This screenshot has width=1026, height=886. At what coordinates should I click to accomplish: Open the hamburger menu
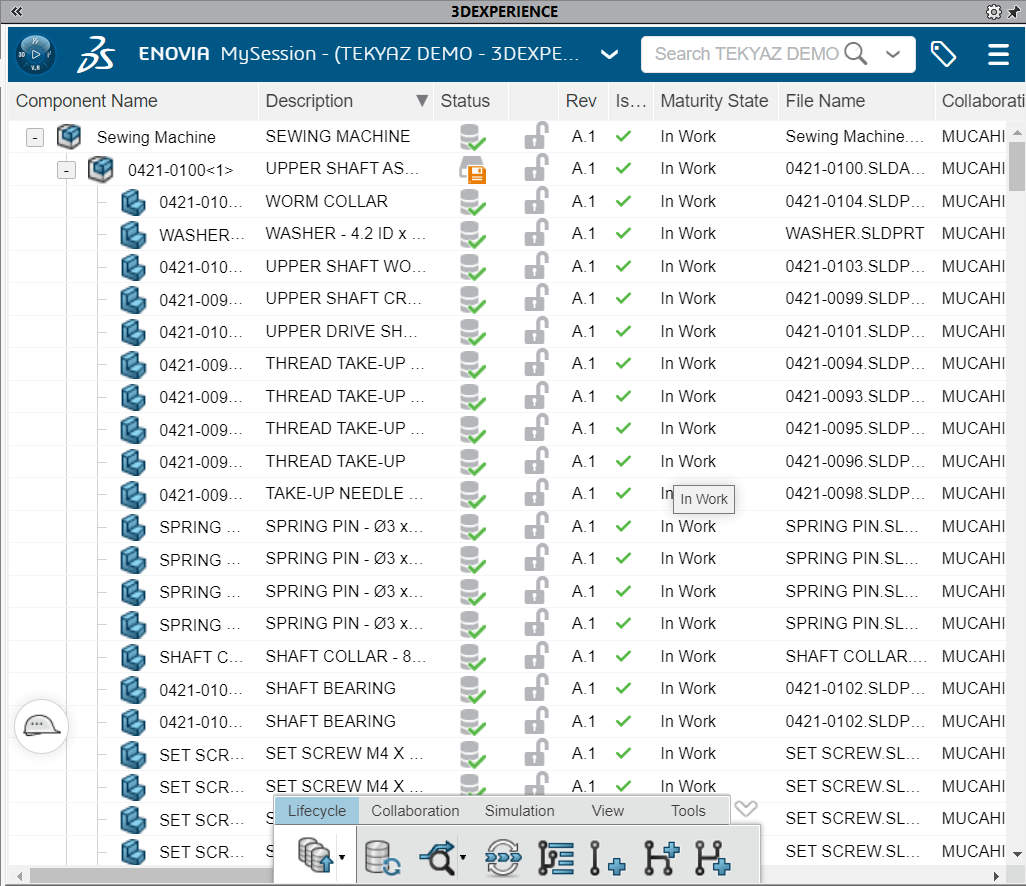pos(998,54)
